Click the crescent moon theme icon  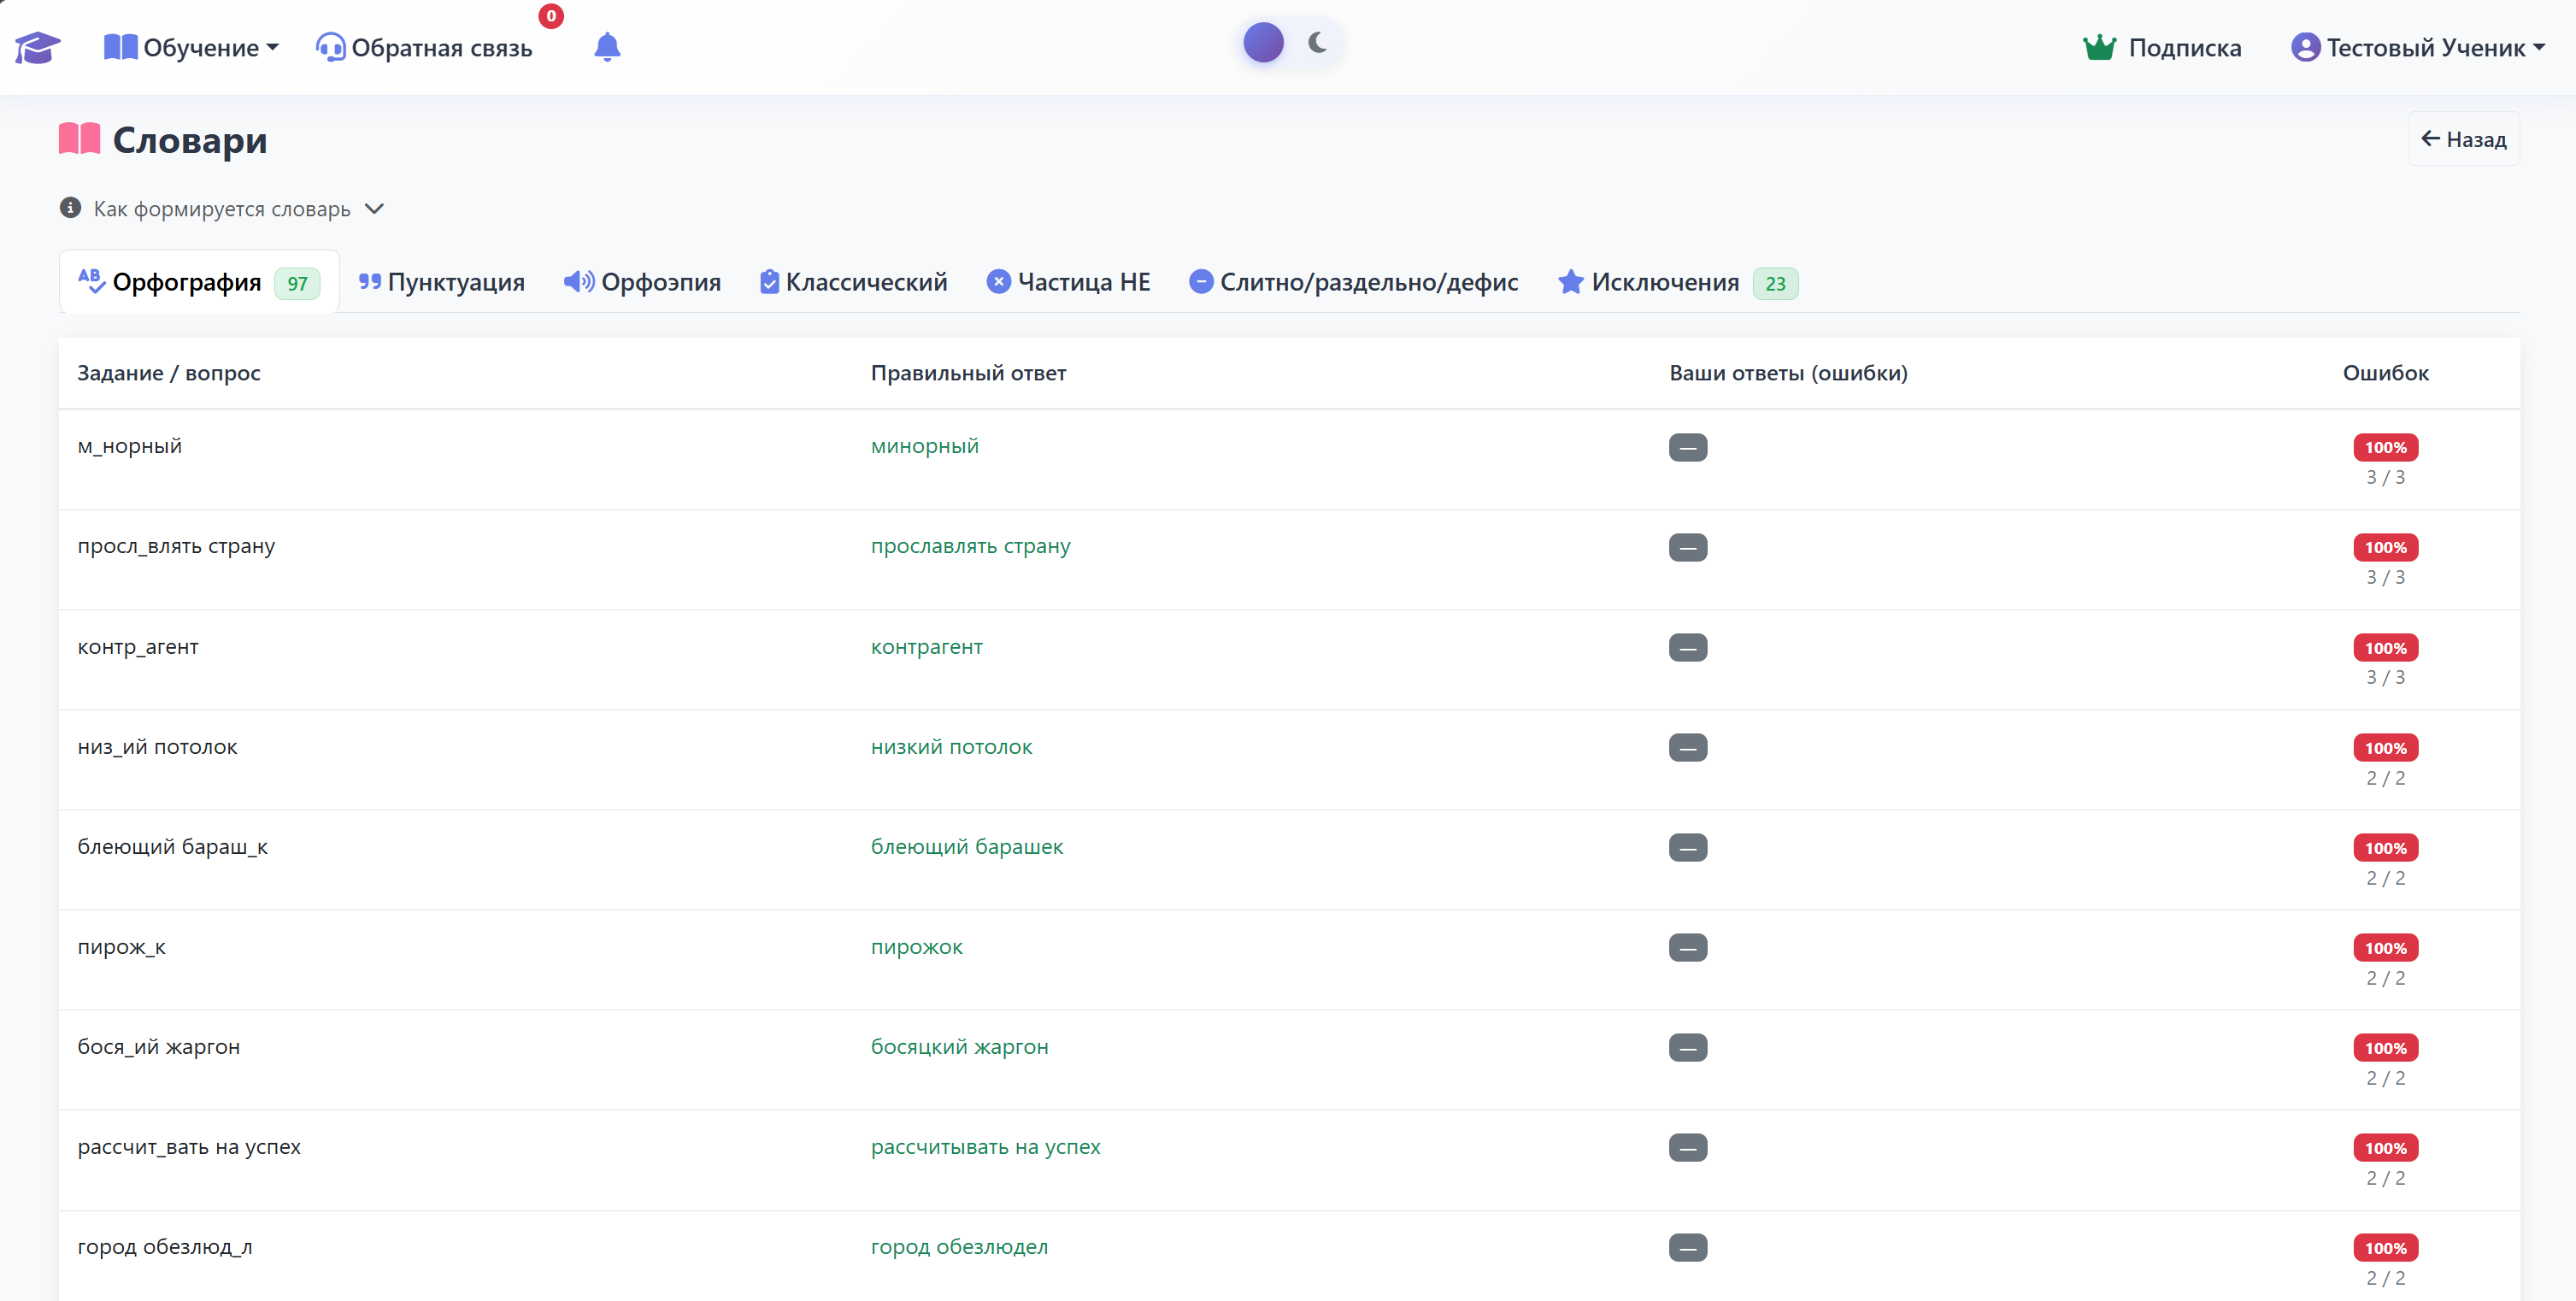click(x=1318, y=43)
